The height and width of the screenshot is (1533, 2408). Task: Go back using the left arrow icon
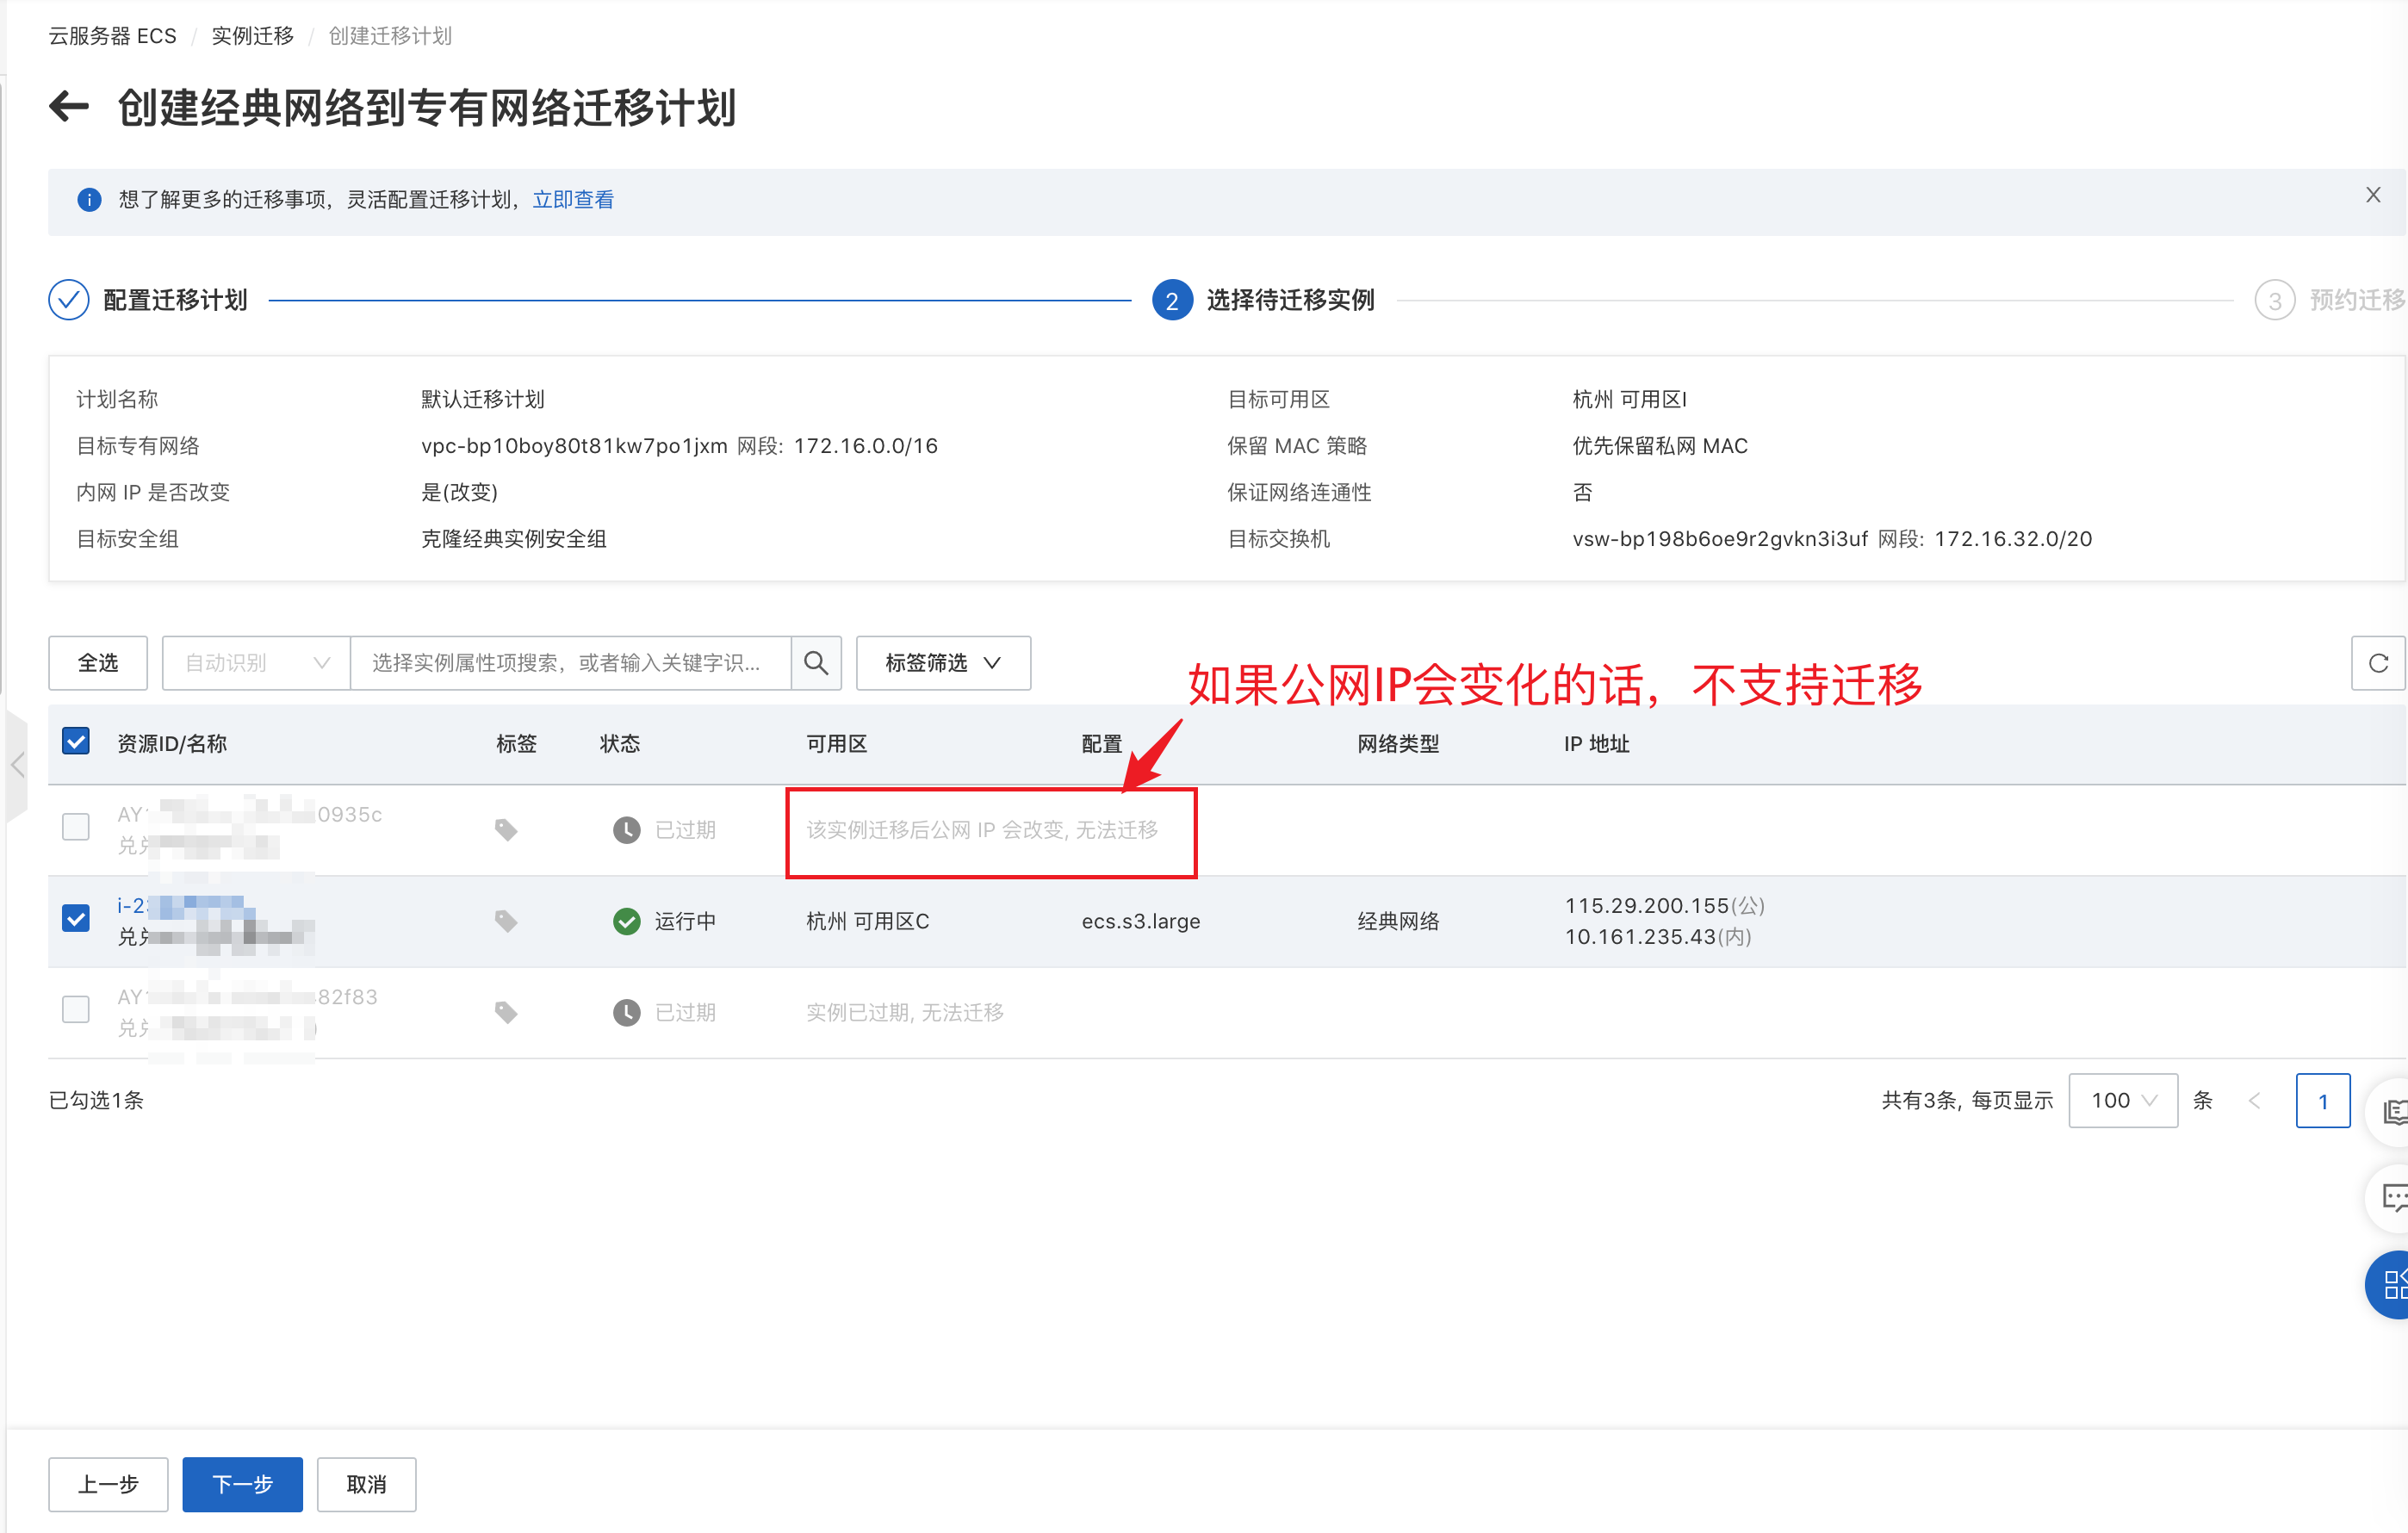click(69, 106)
